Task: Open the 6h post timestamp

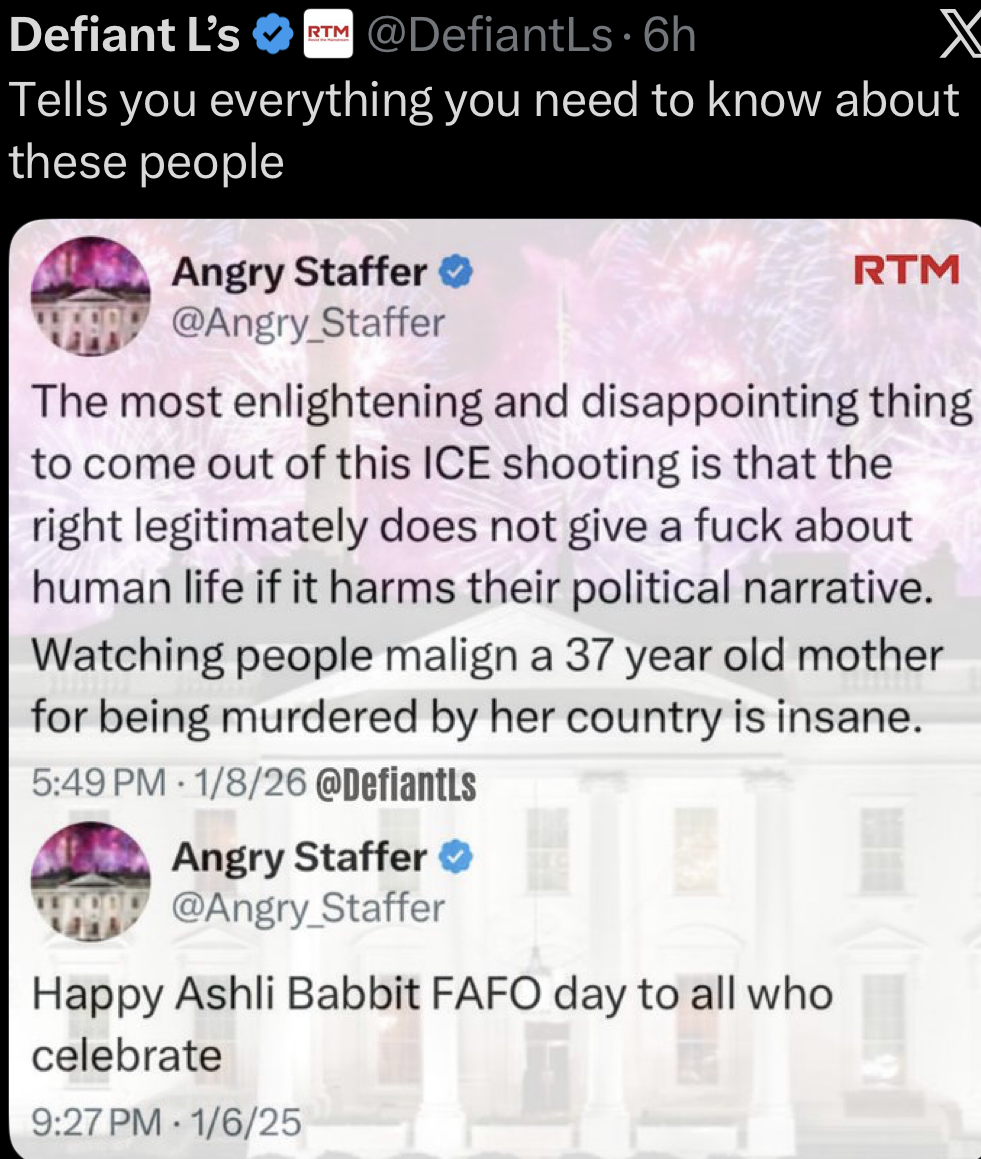Action: [x=670, y=35]
